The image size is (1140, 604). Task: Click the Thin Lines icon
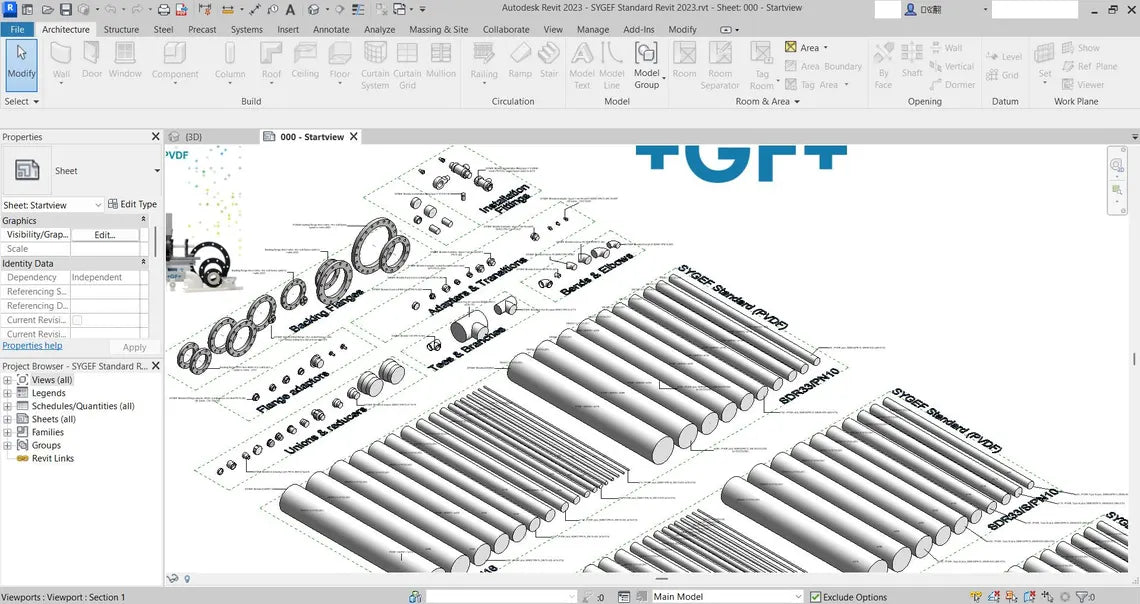[358, 9]
